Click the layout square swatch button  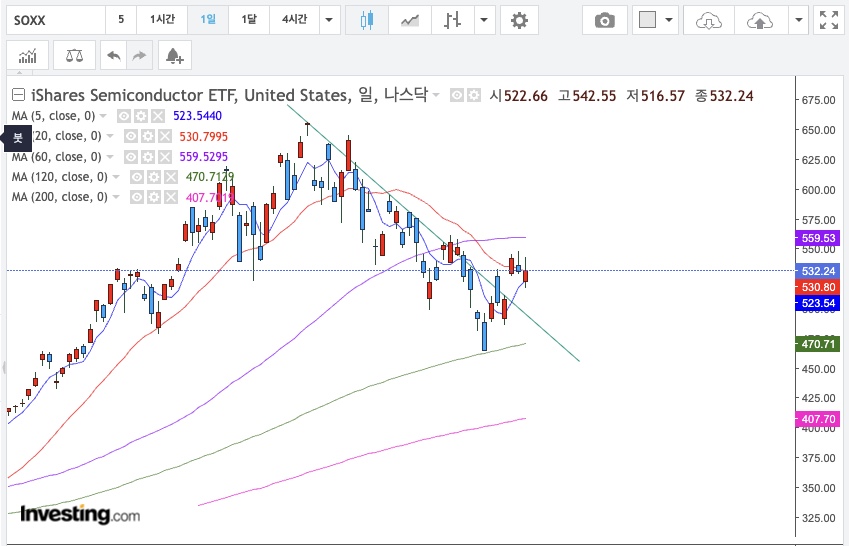(647, 21)
